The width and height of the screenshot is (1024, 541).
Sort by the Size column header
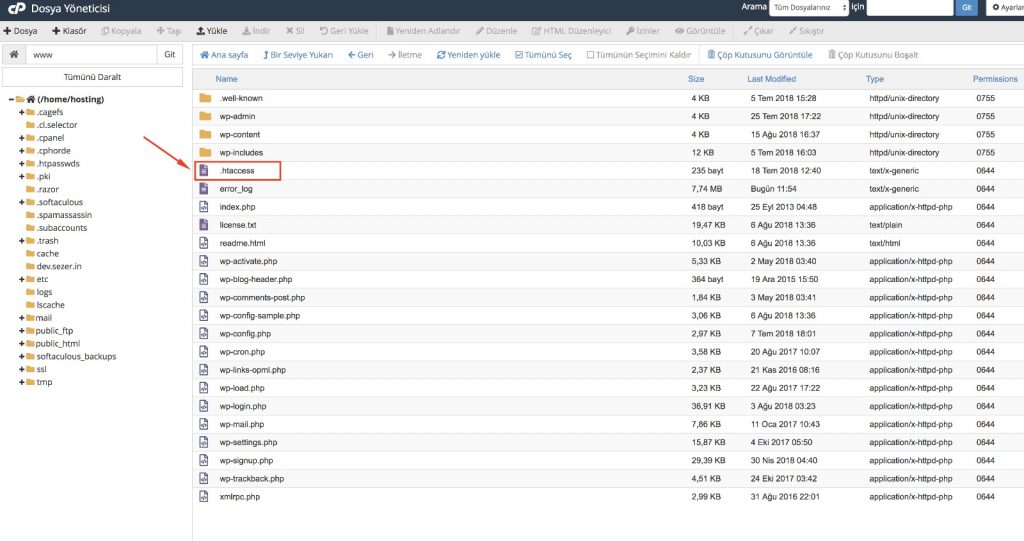tap(696, 79)
